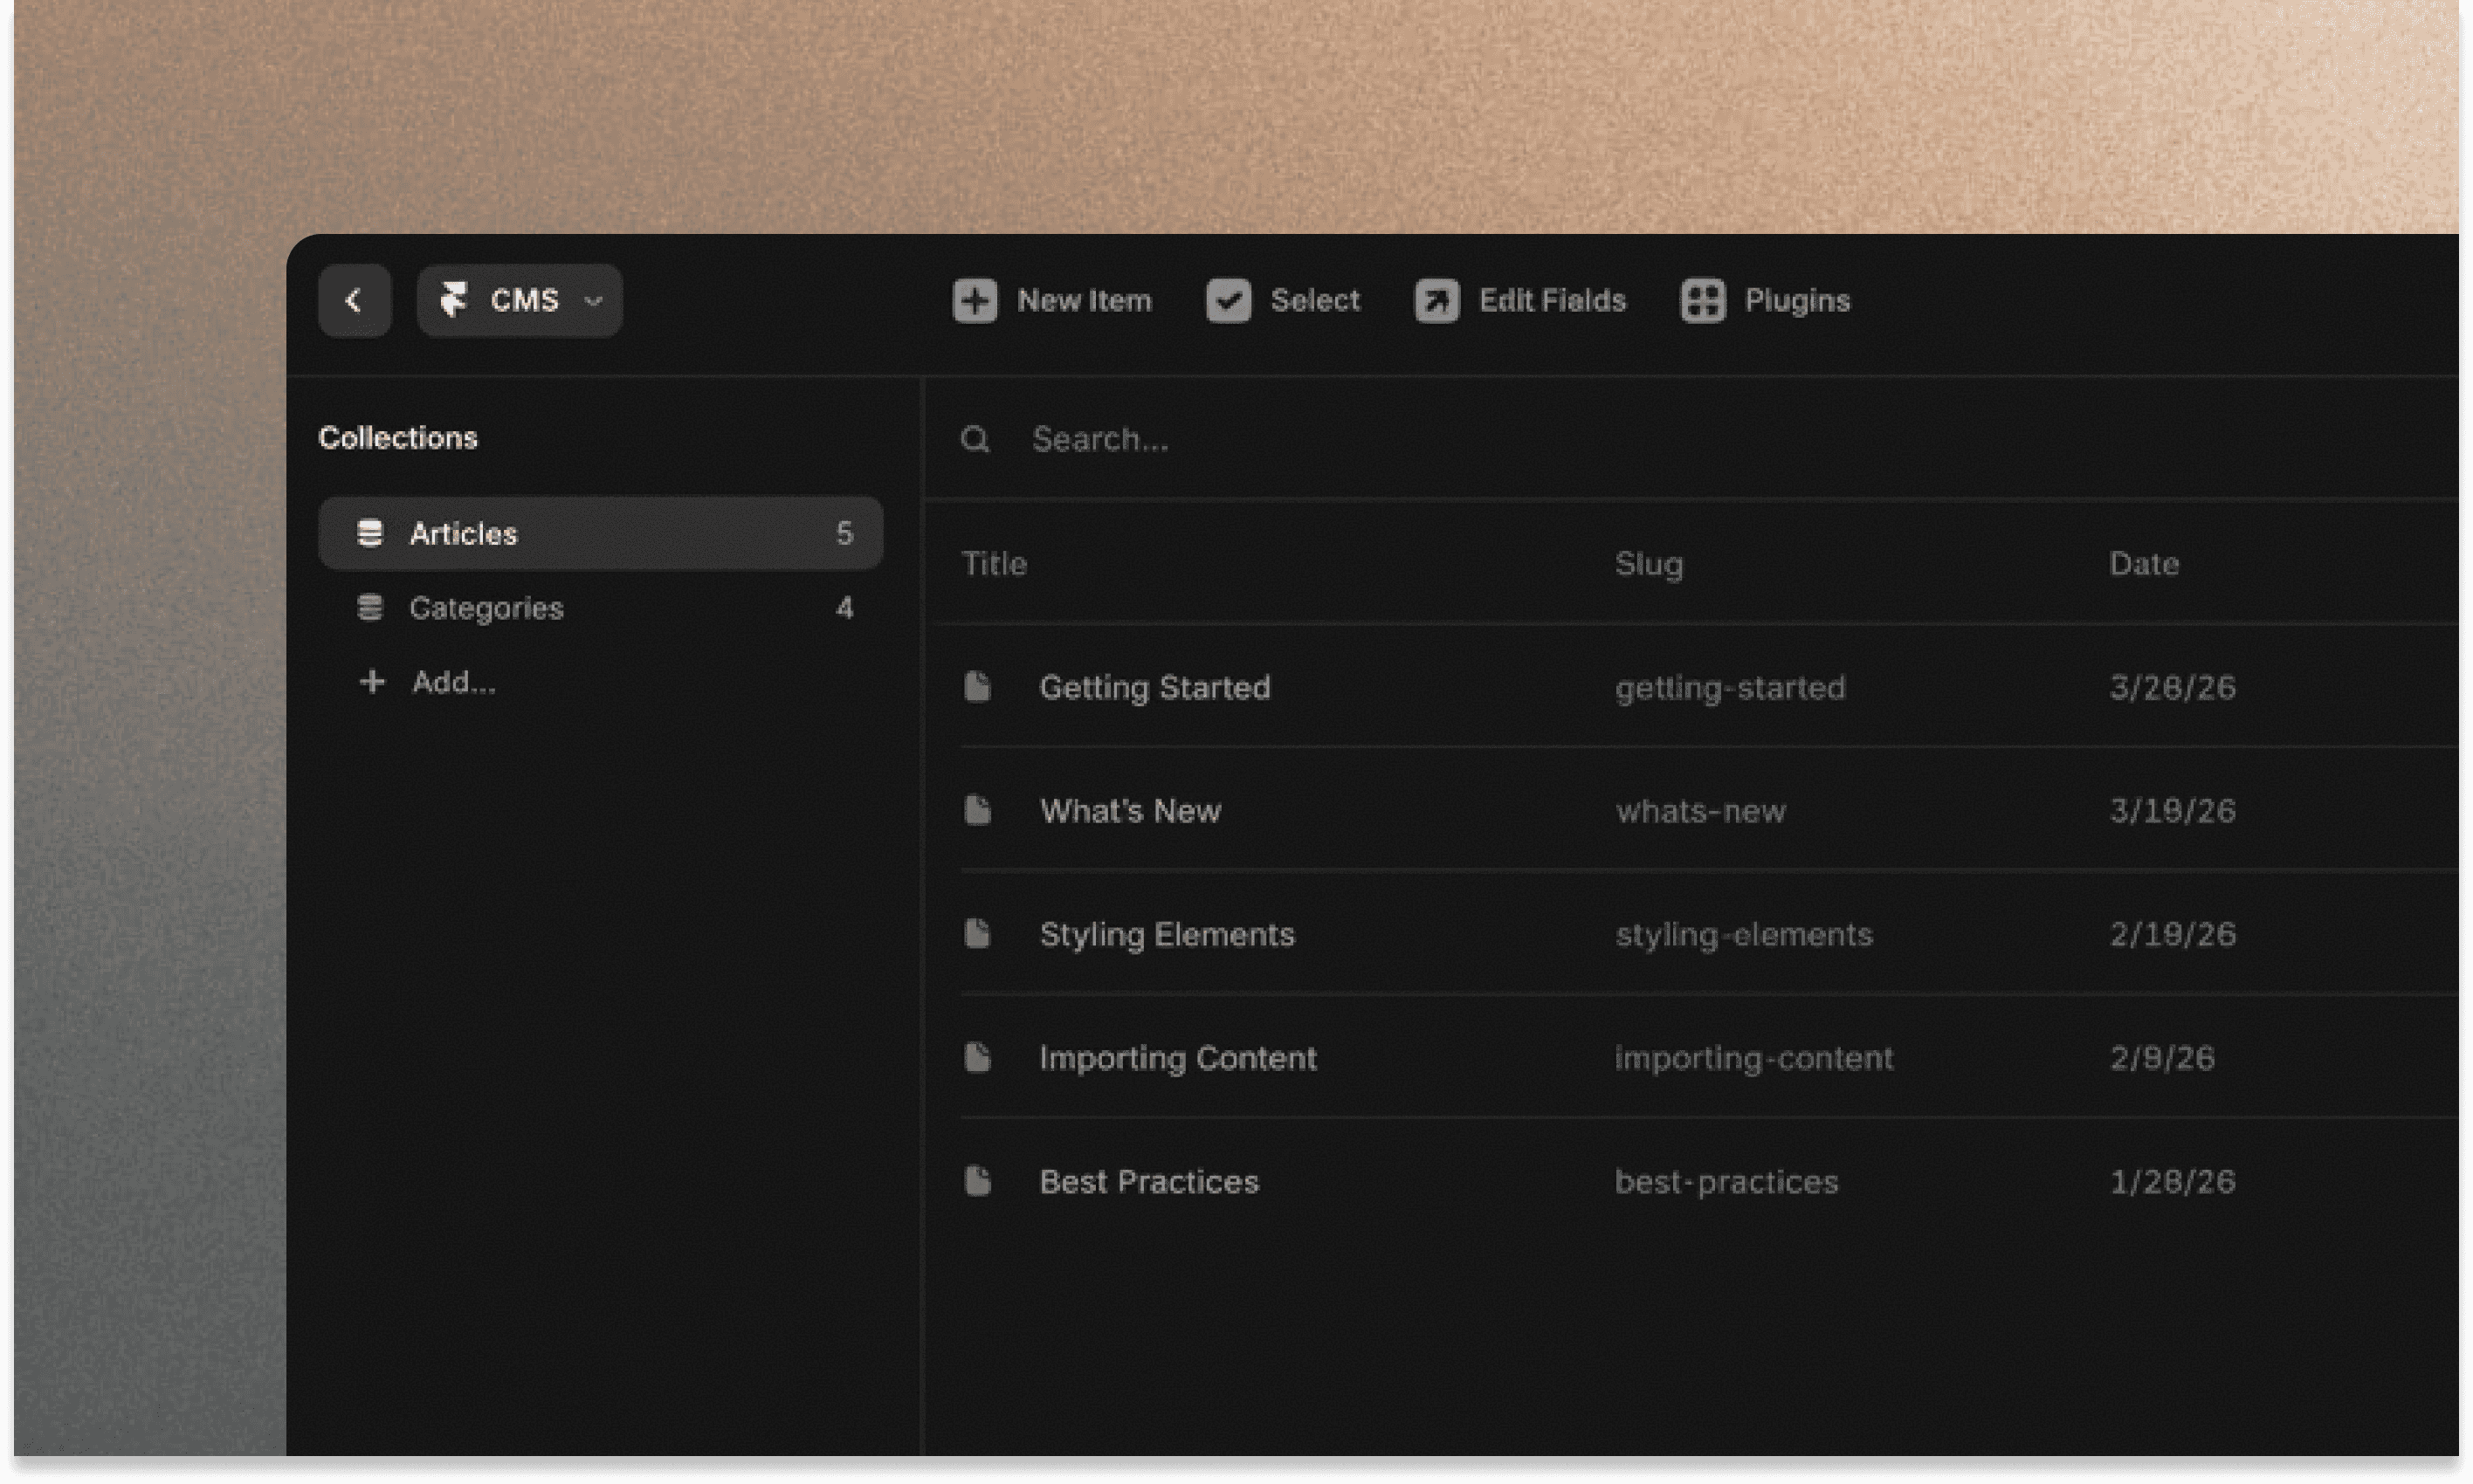Image resolution: width=2473 pixels, height=1484 pixels.
Task: Sort by the Title column header
Action: [x=994, y=563]
